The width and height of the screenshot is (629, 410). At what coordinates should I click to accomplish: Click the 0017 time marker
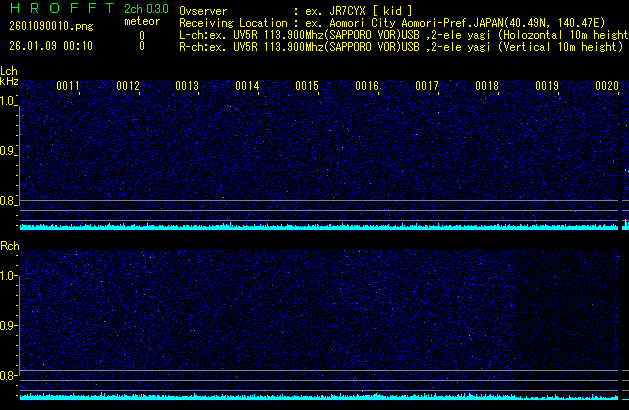pos(427,87)
